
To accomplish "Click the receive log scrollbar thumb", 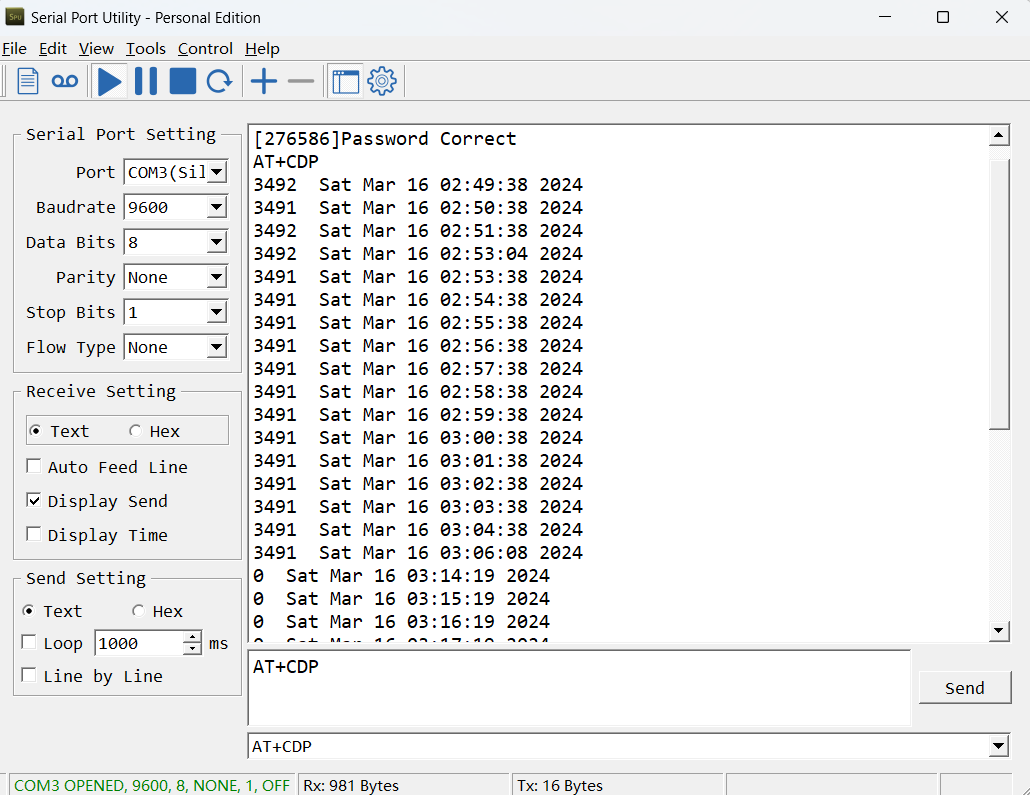I will coord(998,294).
